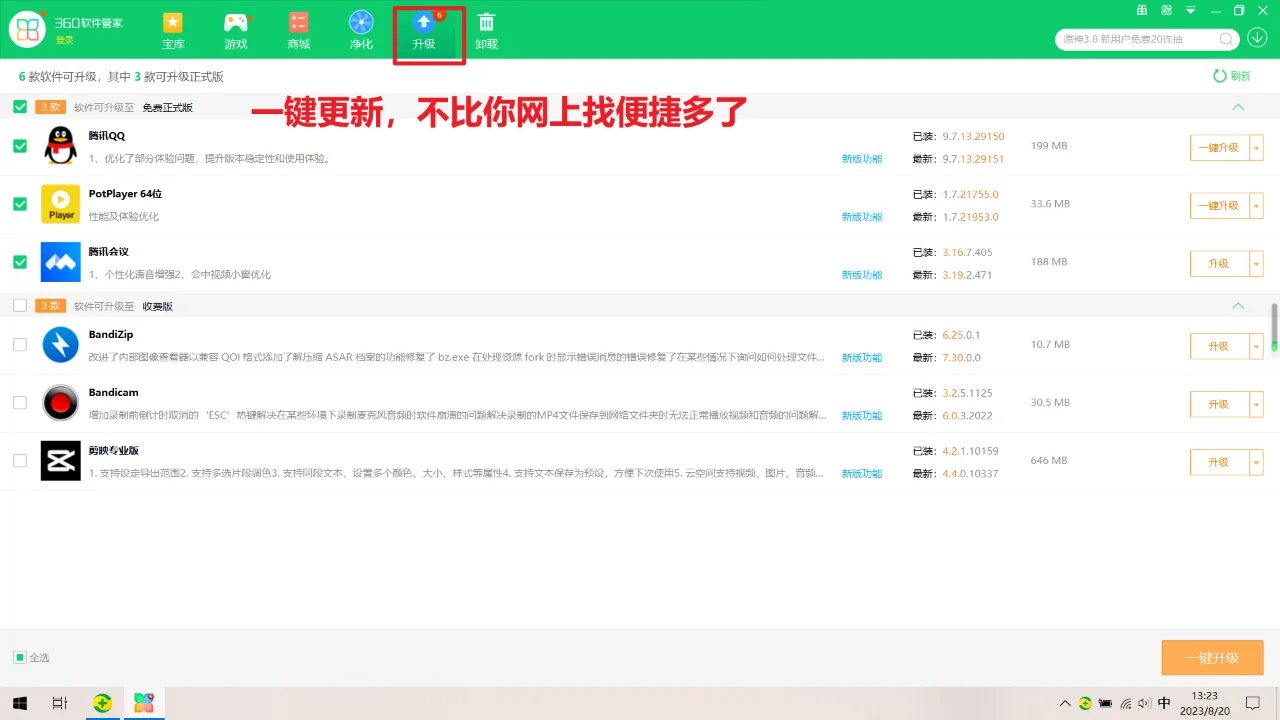Open the 商城 store tab
Viewport: 1280px width, 720px height.
point(298,31)
